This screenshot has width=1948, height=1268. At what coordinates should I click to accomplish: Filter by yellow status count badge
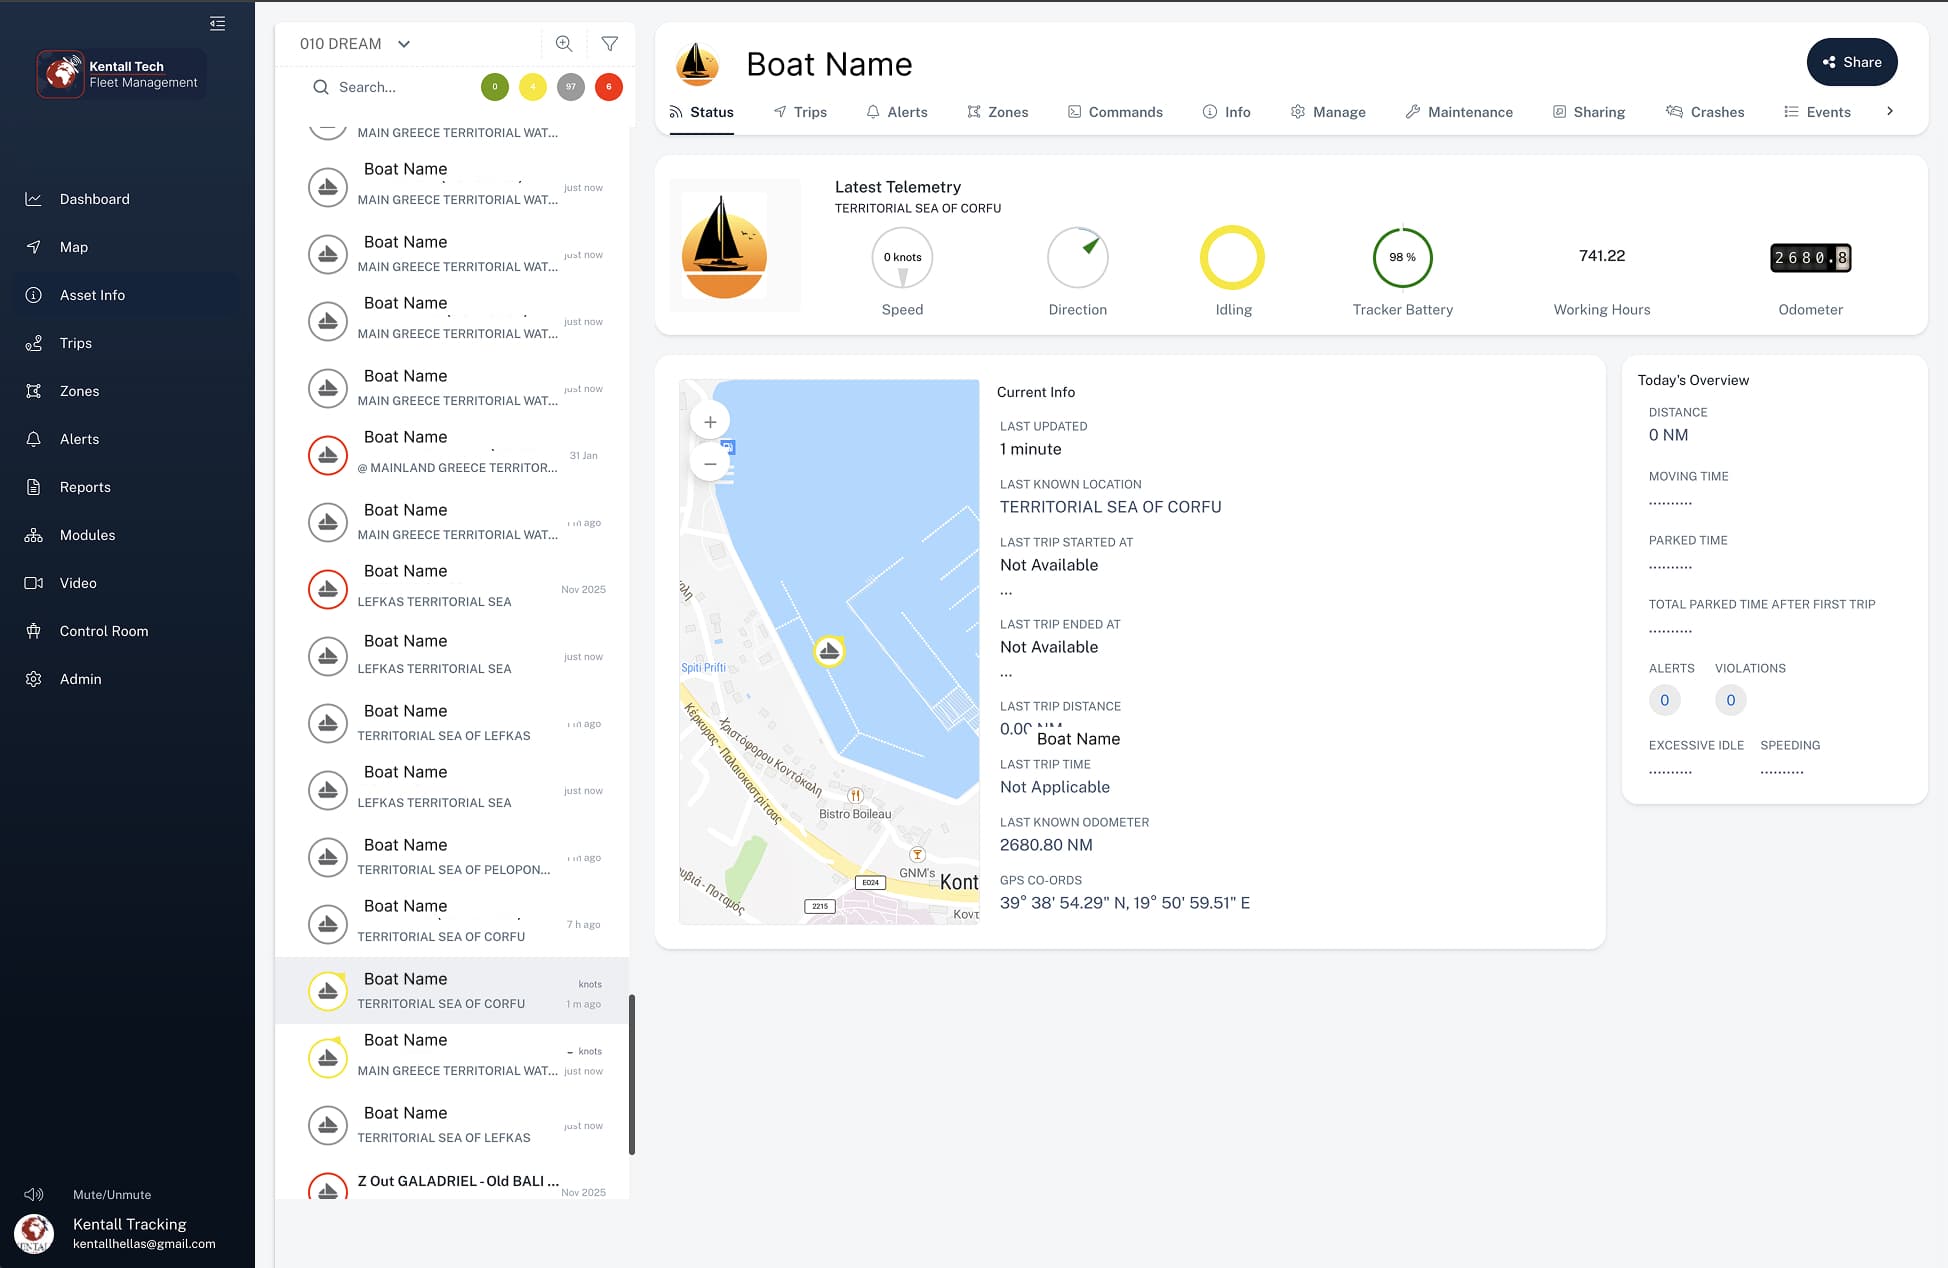coord(533,87)
